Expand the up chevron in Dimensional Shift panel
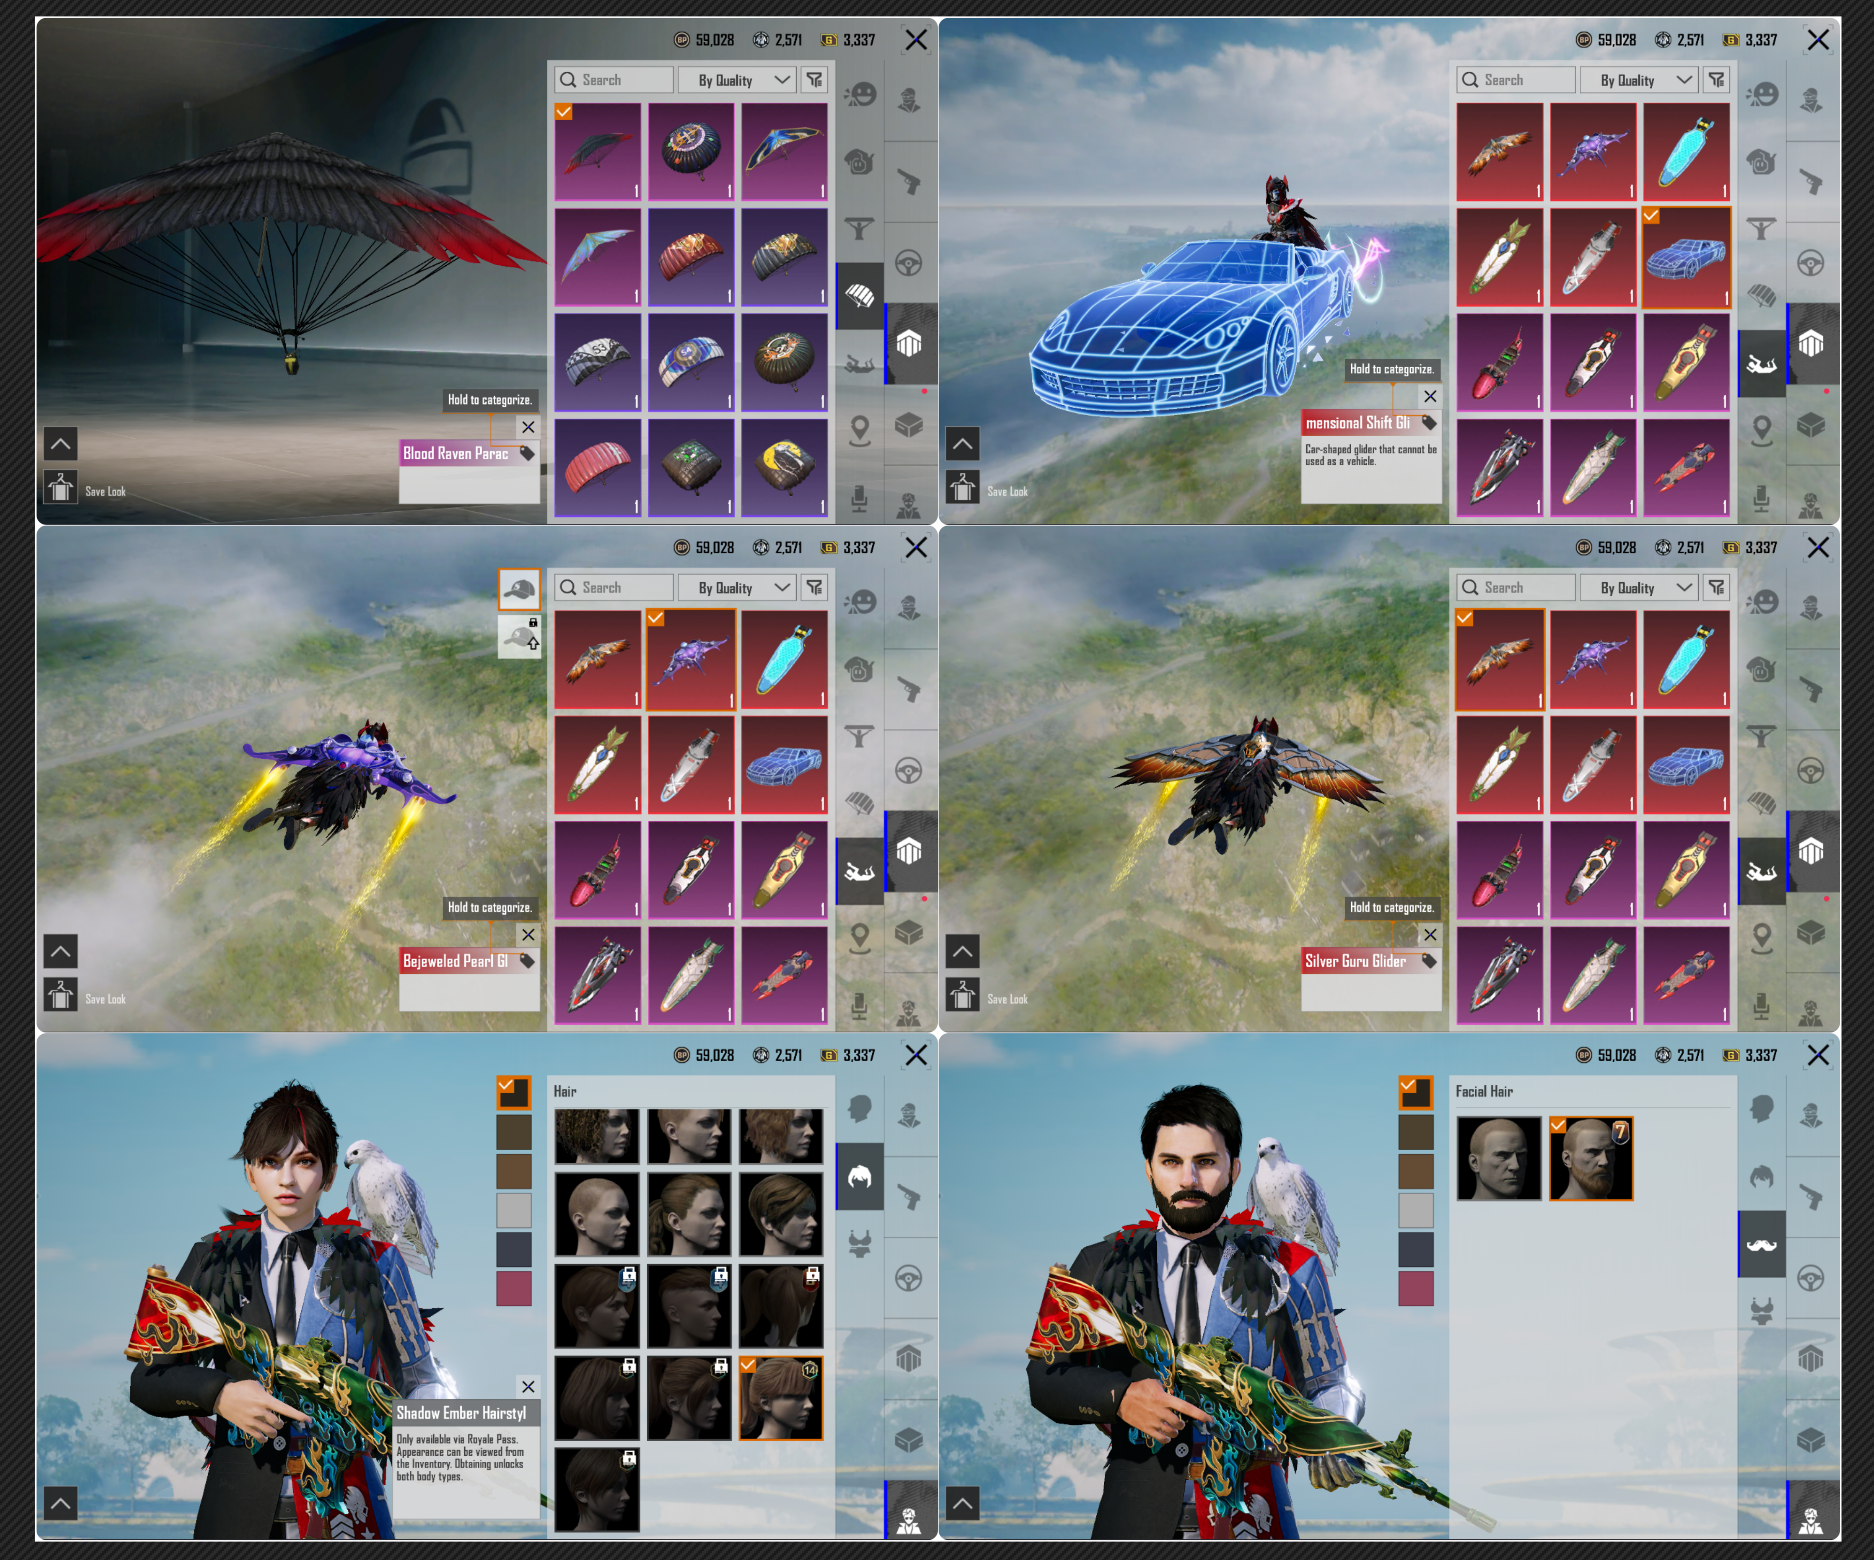The width and height of the screenshot is (1874, 1560). [963, 444]
